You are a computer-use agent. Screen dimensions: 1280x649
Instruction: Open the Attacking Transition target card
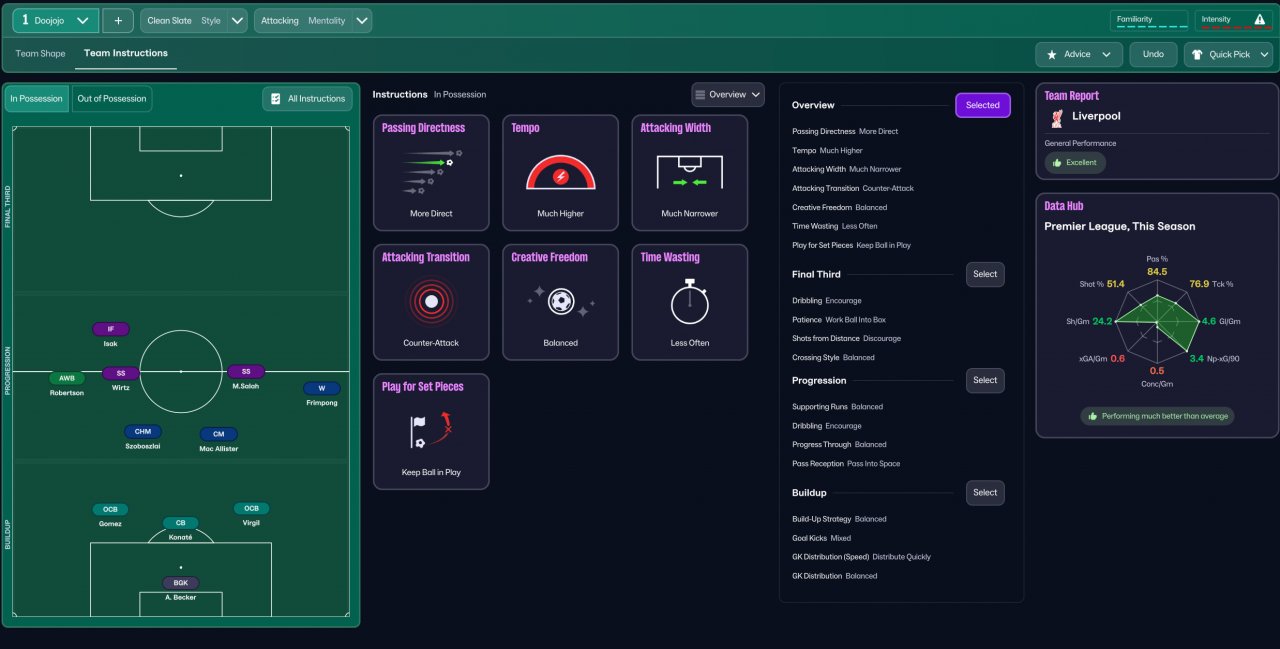431,302
